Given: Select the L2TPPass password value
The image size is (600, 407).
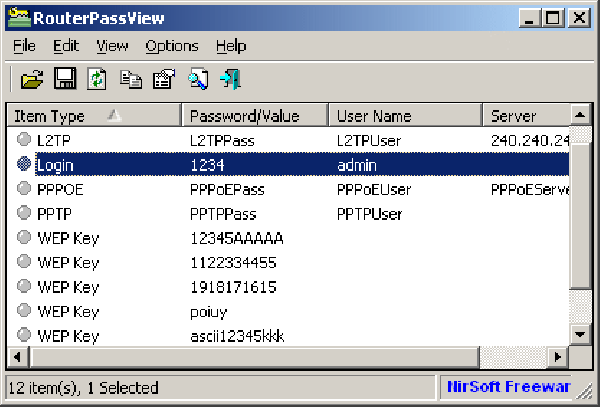Looking at the screenshot, I should [222, 140].
